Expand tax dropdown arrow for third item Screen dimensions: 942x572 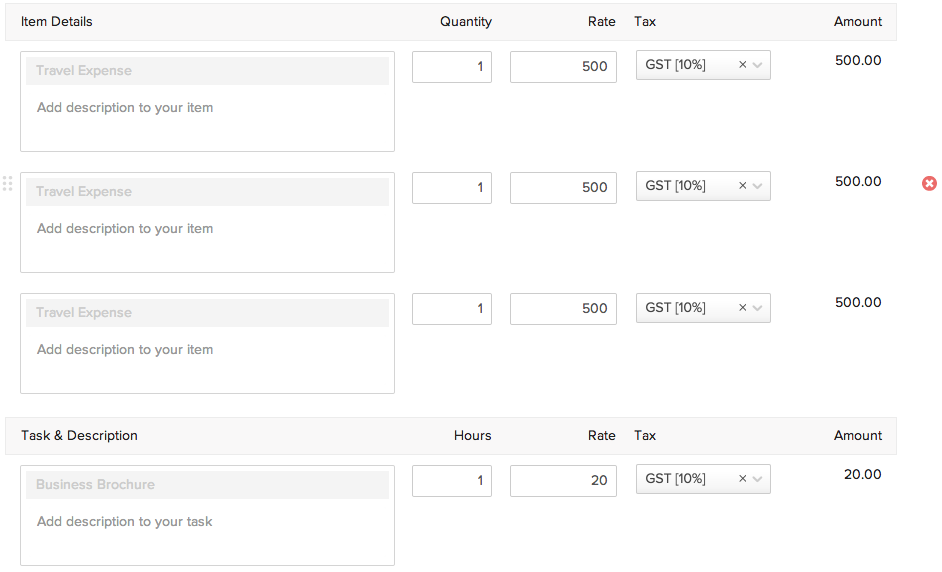[x=758, y=308]
